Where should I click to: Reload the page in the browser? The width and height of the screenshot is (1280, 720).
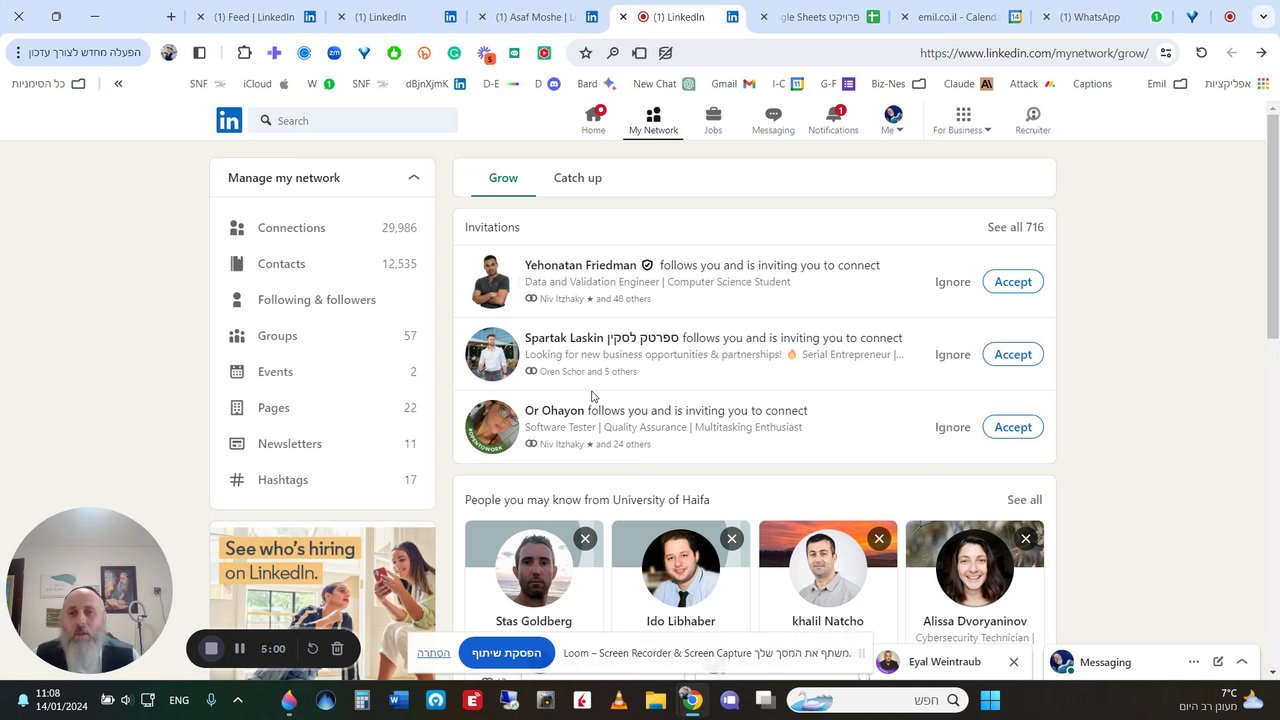1201,53
